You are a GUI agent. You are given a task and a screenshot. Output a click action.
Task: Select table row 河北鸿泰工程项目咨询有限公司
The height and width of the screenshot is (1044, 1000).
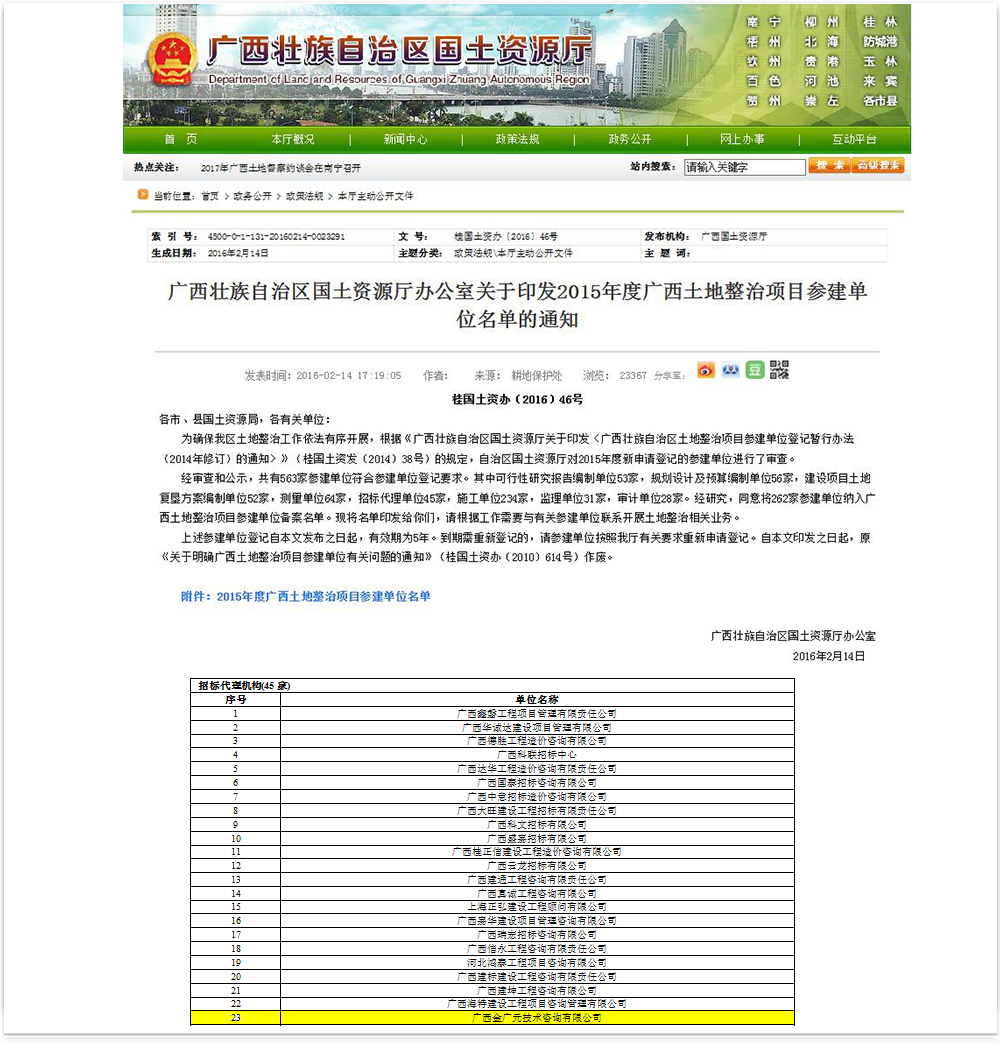493,963
